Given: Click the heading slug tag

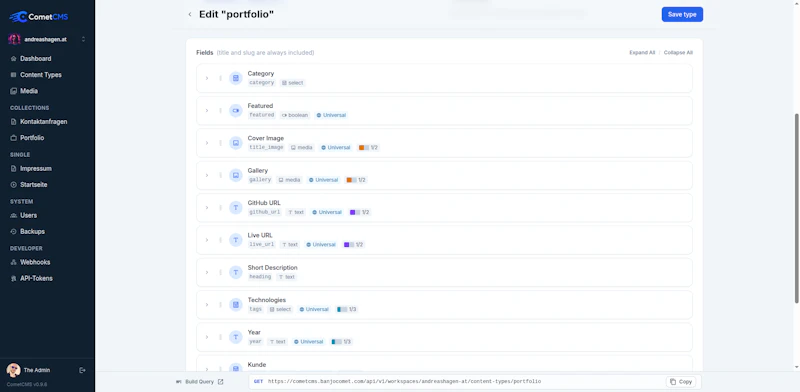Looking at the screenshot, I should pos(260,277).
